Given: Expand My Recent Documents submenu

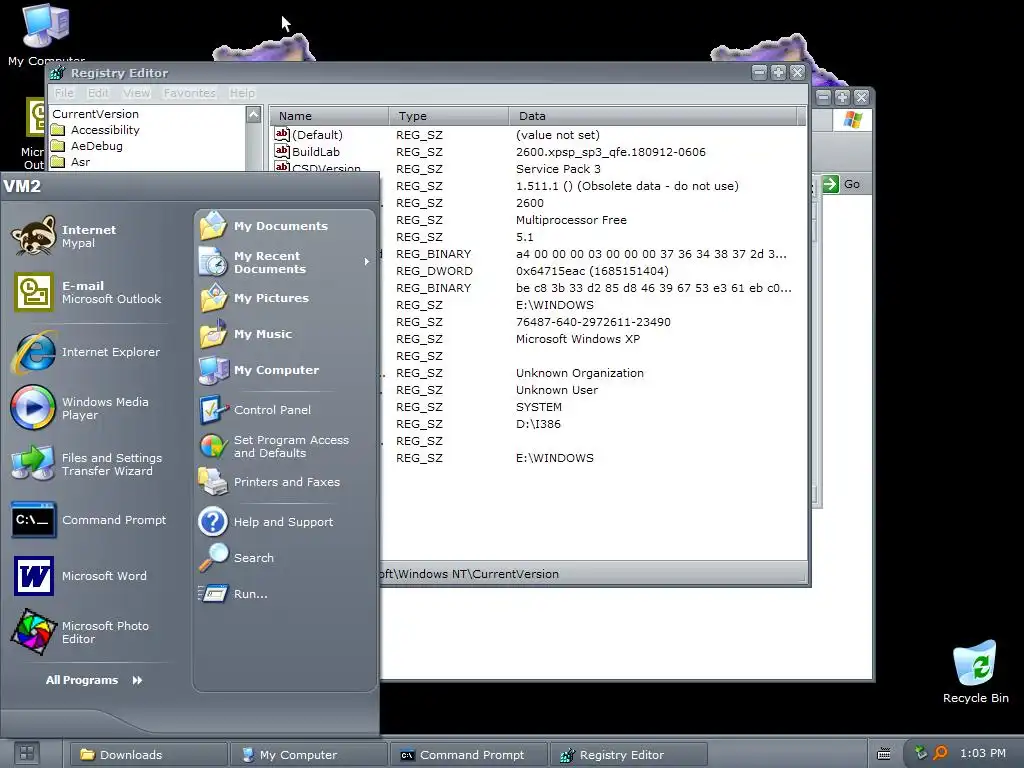Looking at the screenshot, I should (366, 262).
